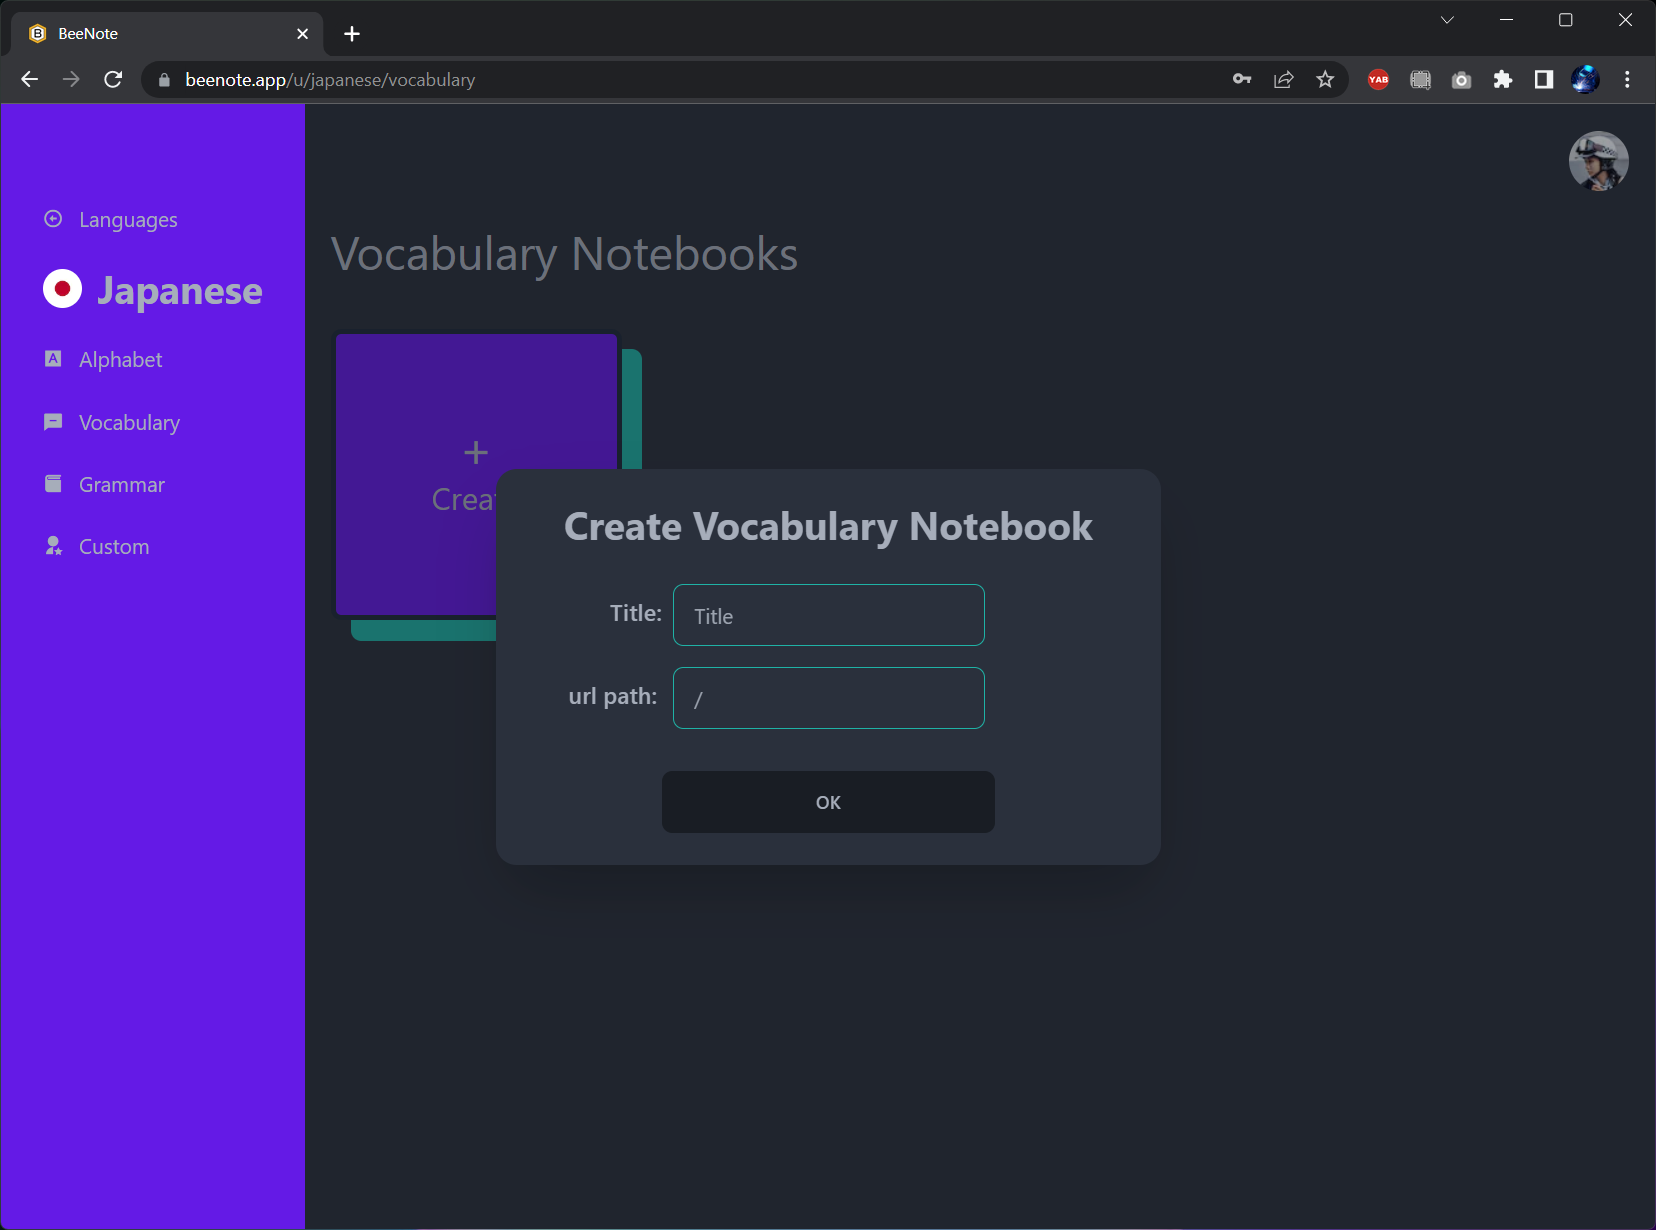The width and height of the screenshot is (1656, 1230).
Task: Click the BeeNote tab favicon
Action: 38,34
